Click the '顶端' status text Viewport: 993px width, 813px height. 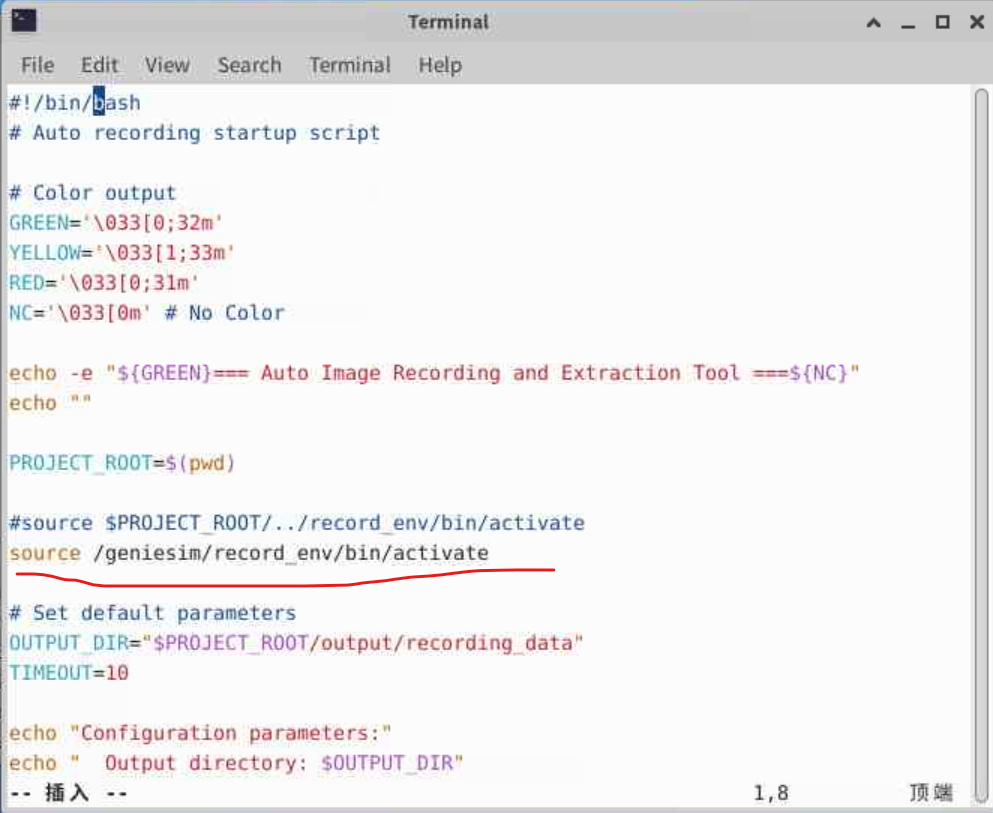click(x=931, y=792)
